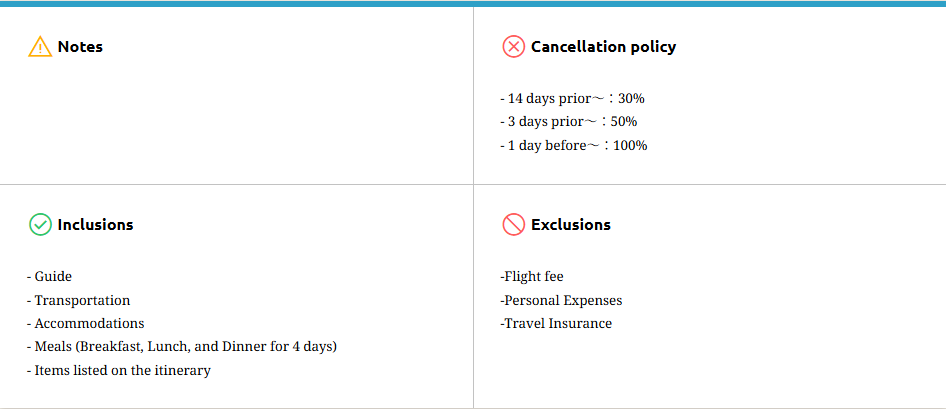Click the red prohibited Exclusions icon
This screenshot has height=409, width=946.
pos(513,225)
